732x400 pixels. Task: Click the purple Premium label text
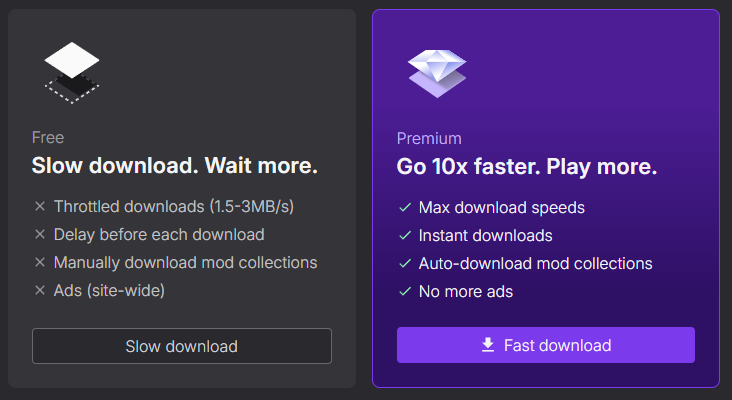pyautogui.click(x=429, y=139)
